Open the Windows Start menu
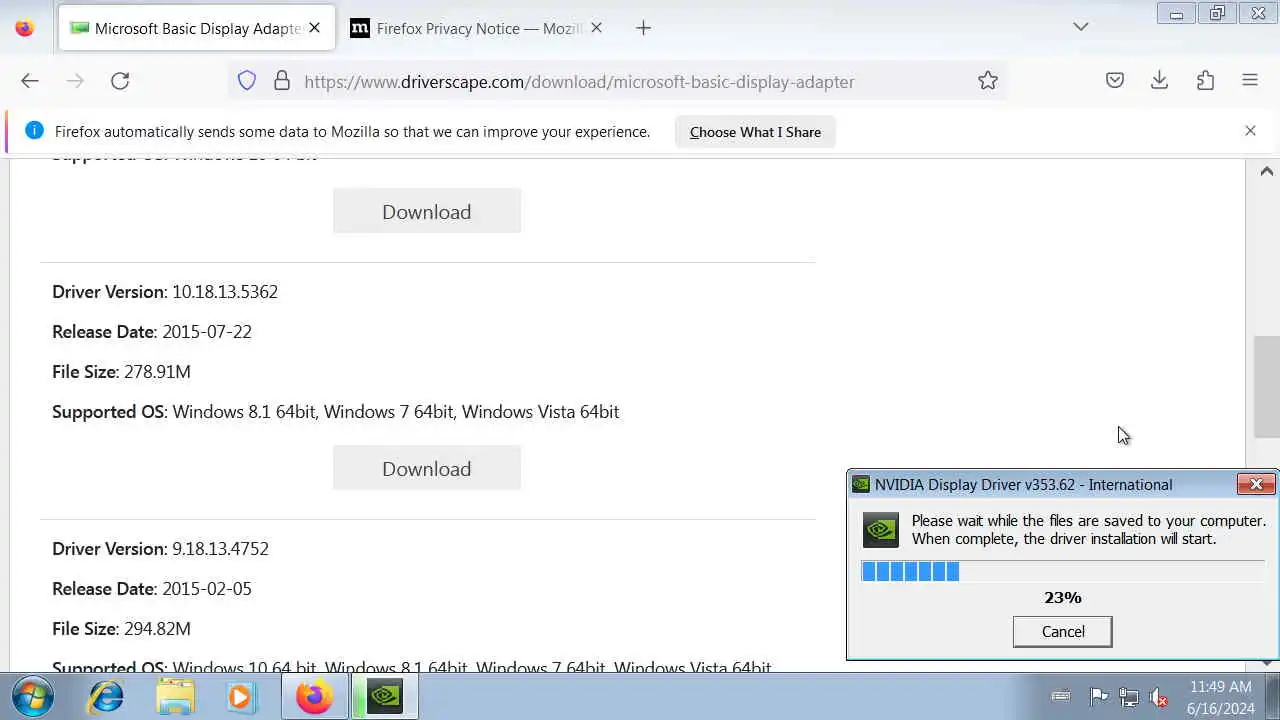1280x720 pixels. (32, 696)
